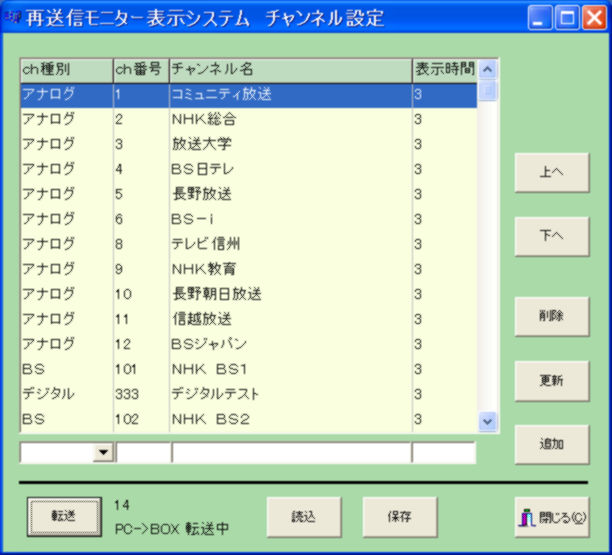Close the window with the red X
Screen dimensions: 612x555
point(594,18)
